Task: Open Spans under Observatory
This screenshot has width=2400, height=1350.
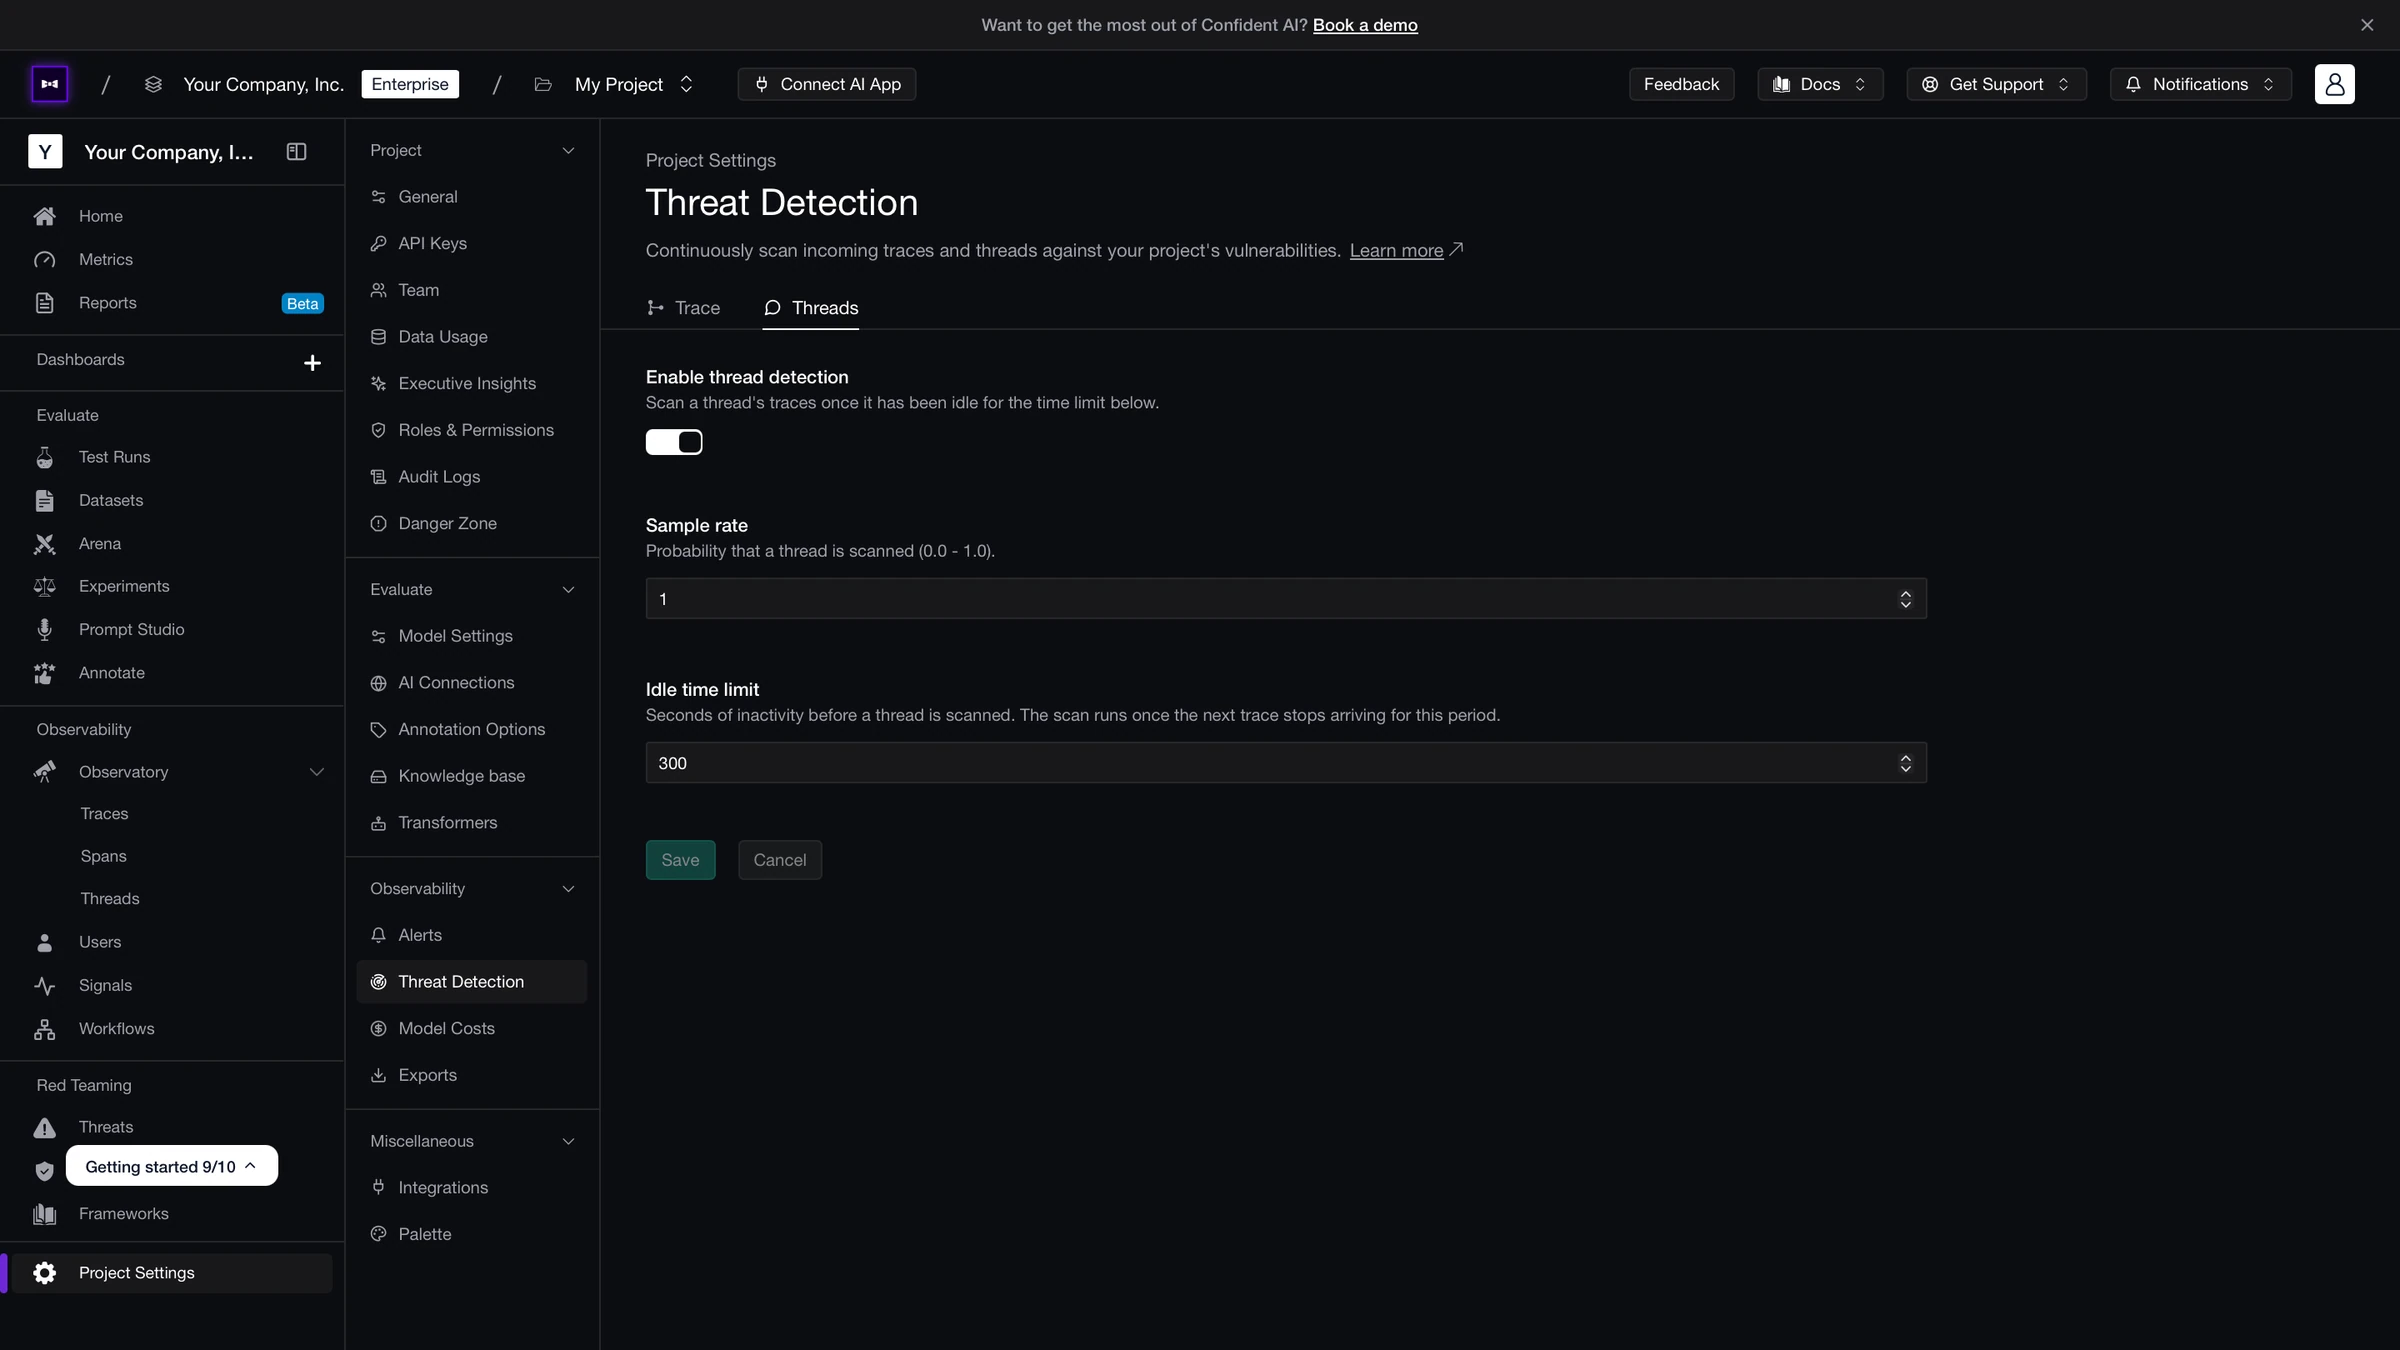Action: point(103,857)
